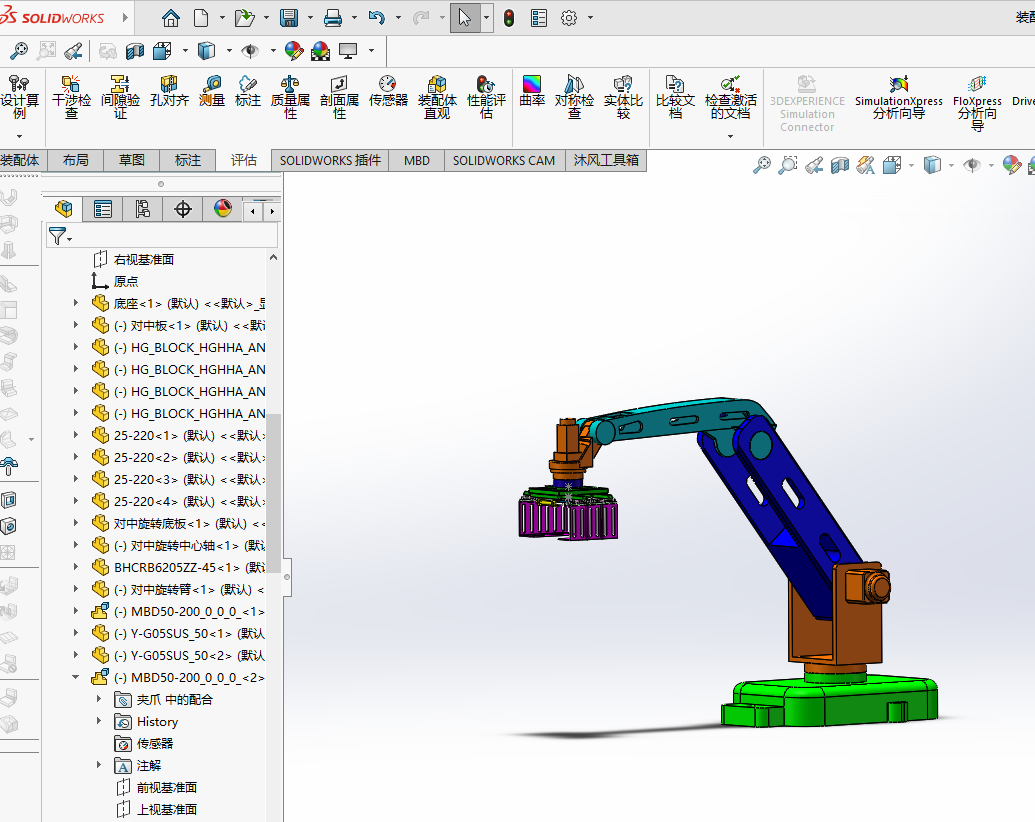Expand the 底座<1> tree node

click(76, 303)
